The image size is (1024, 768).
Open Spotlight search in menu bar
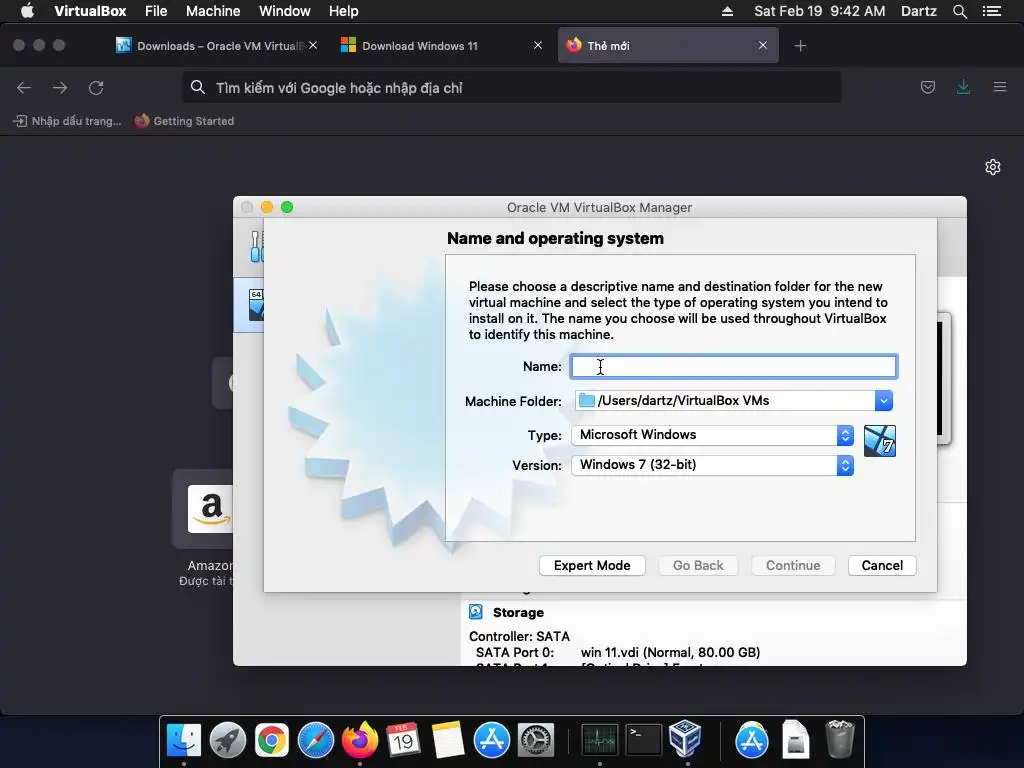(959, 11)
